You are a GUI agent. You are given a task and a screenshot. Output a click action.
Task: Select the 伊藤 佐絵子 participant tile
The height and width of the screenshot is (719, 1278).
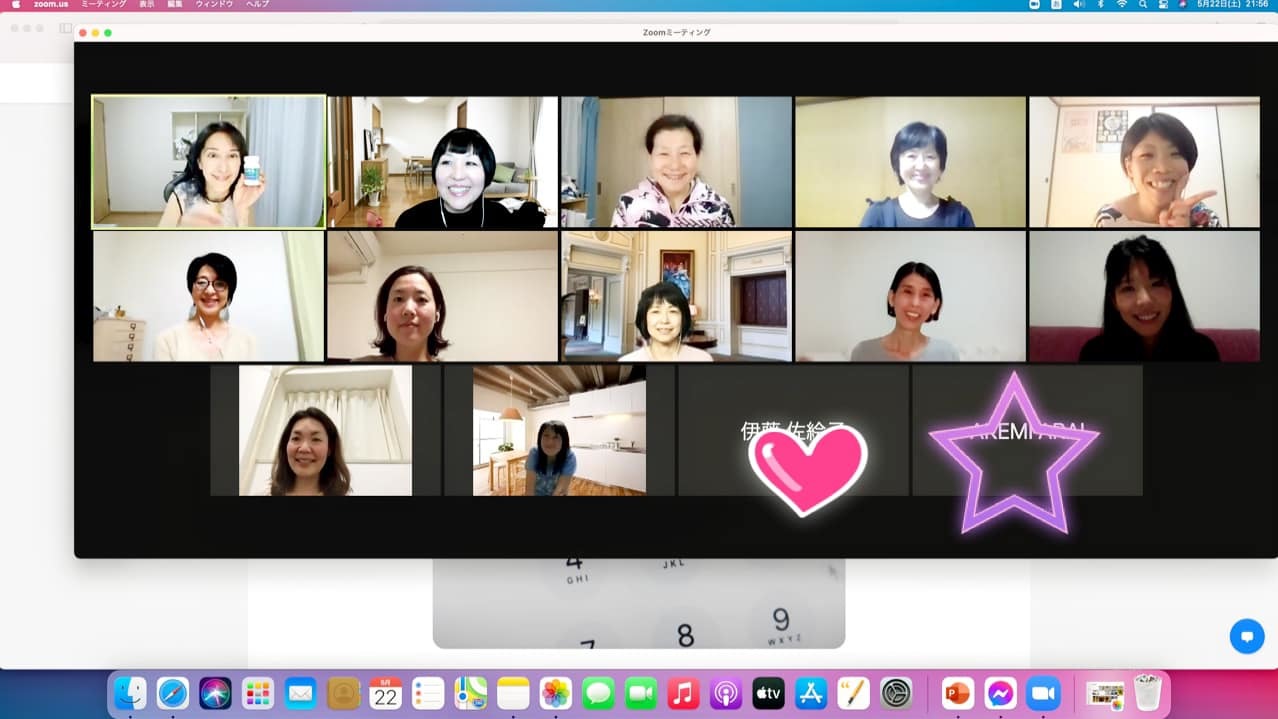[793, 430]
